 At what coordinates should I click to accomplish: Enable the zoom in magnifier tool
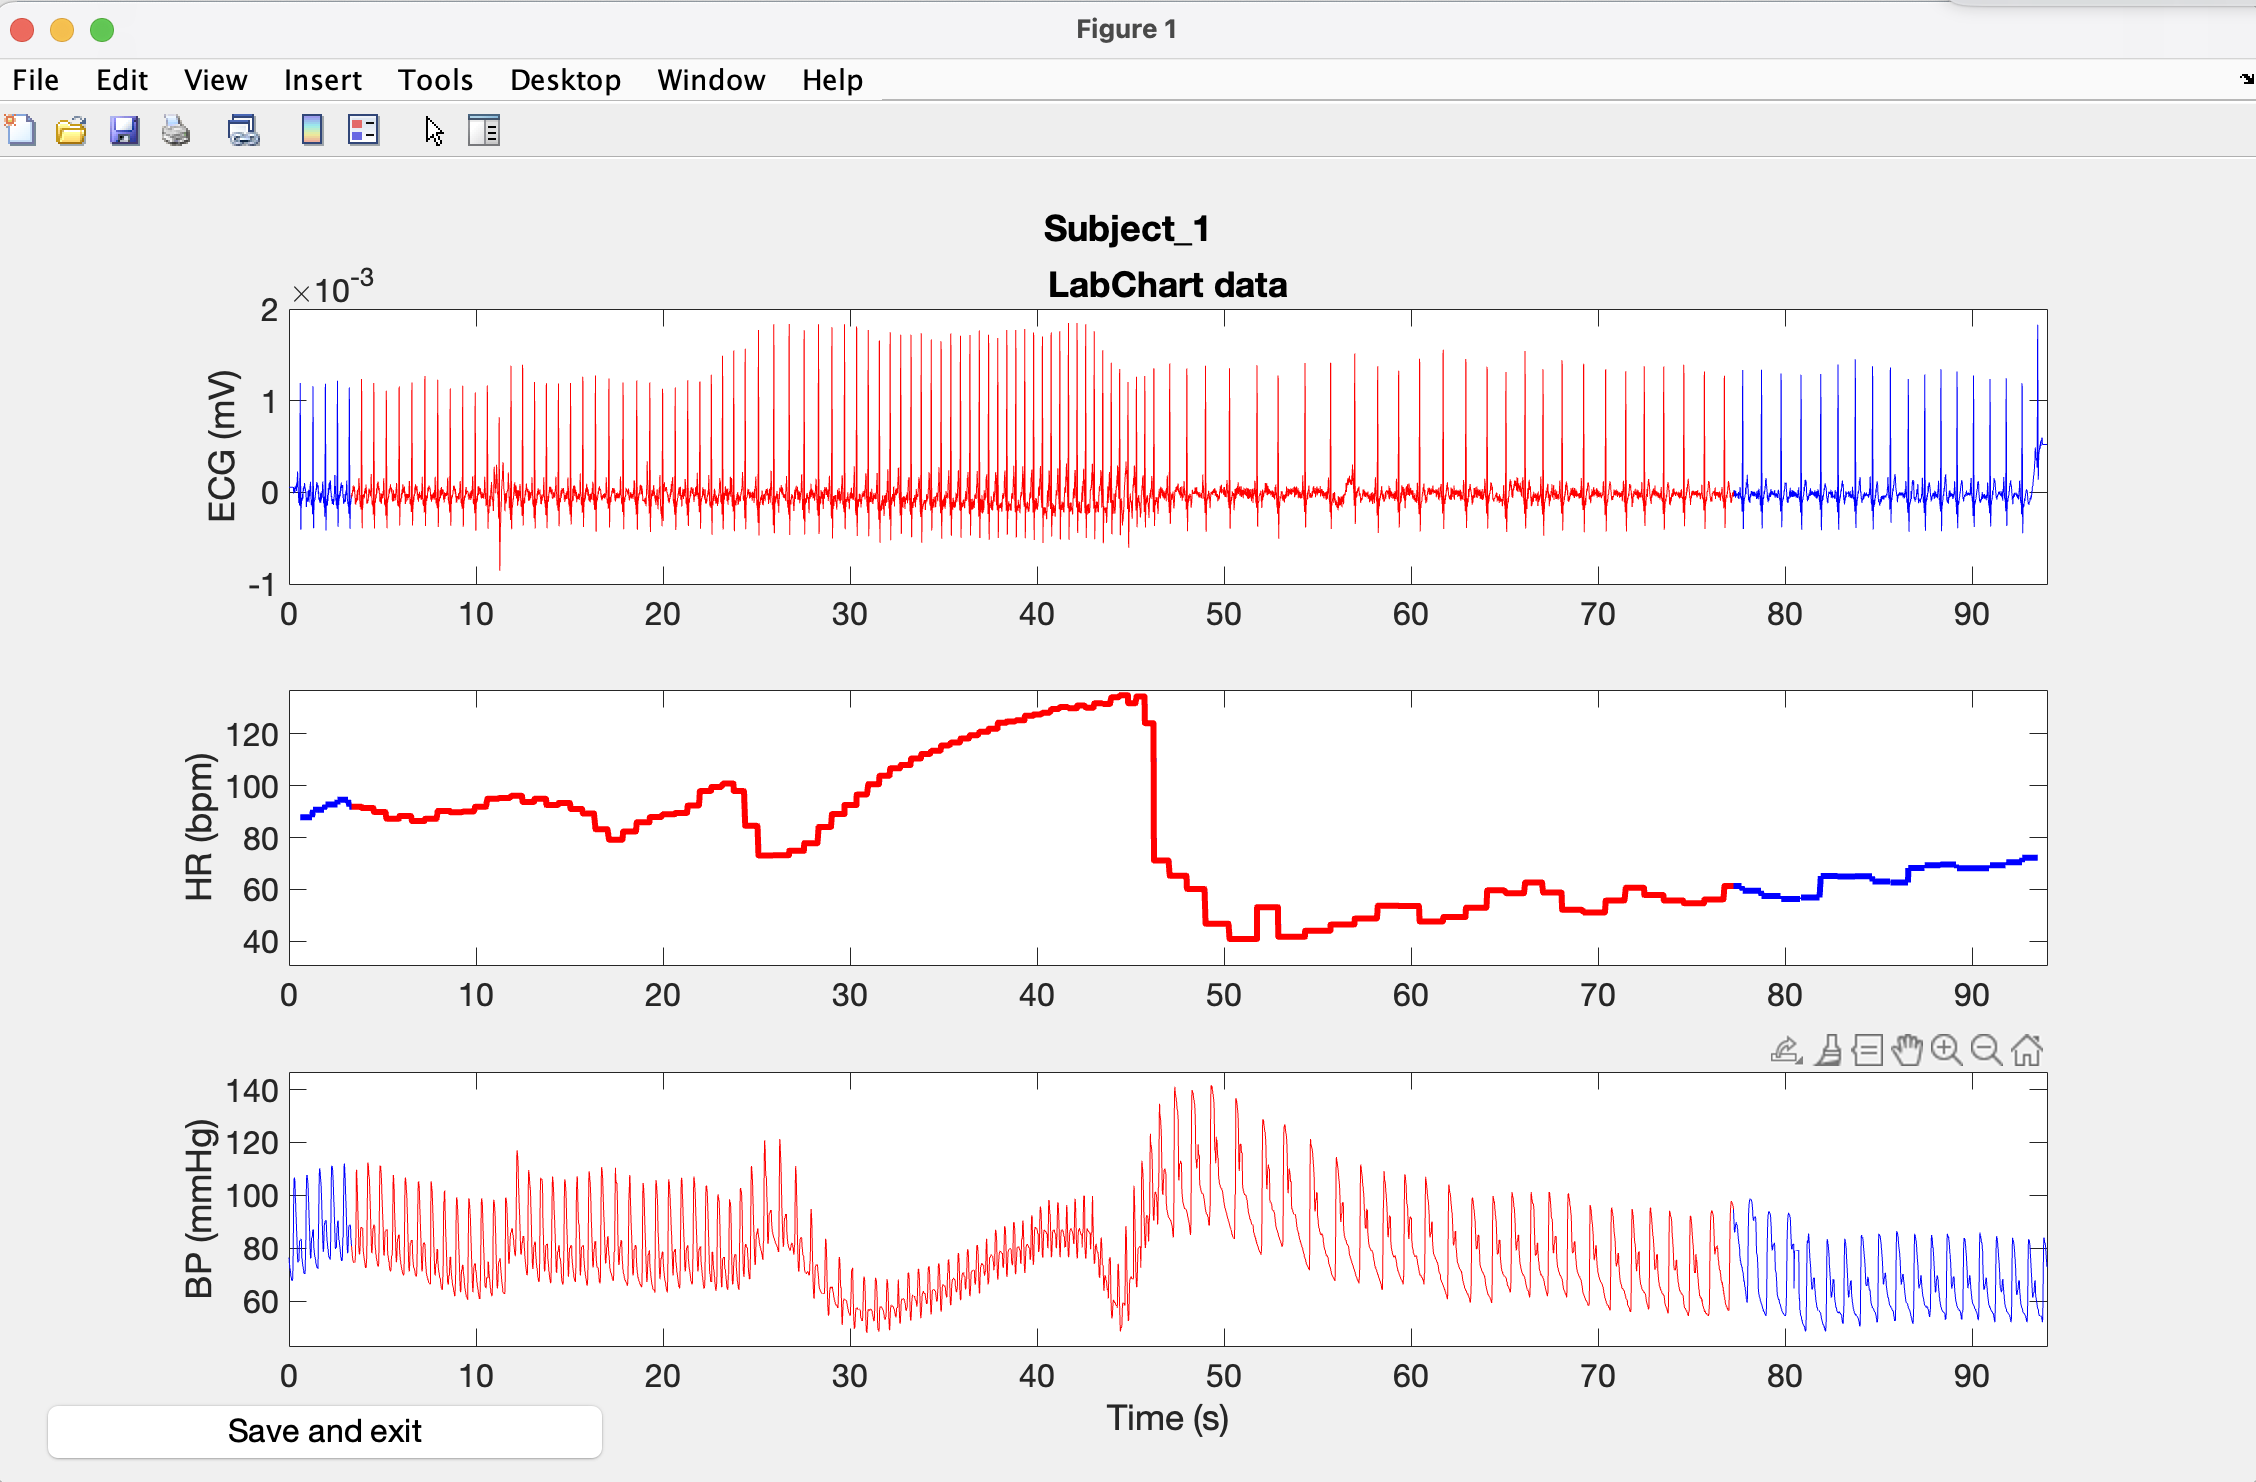[x=1946, y=1050]
